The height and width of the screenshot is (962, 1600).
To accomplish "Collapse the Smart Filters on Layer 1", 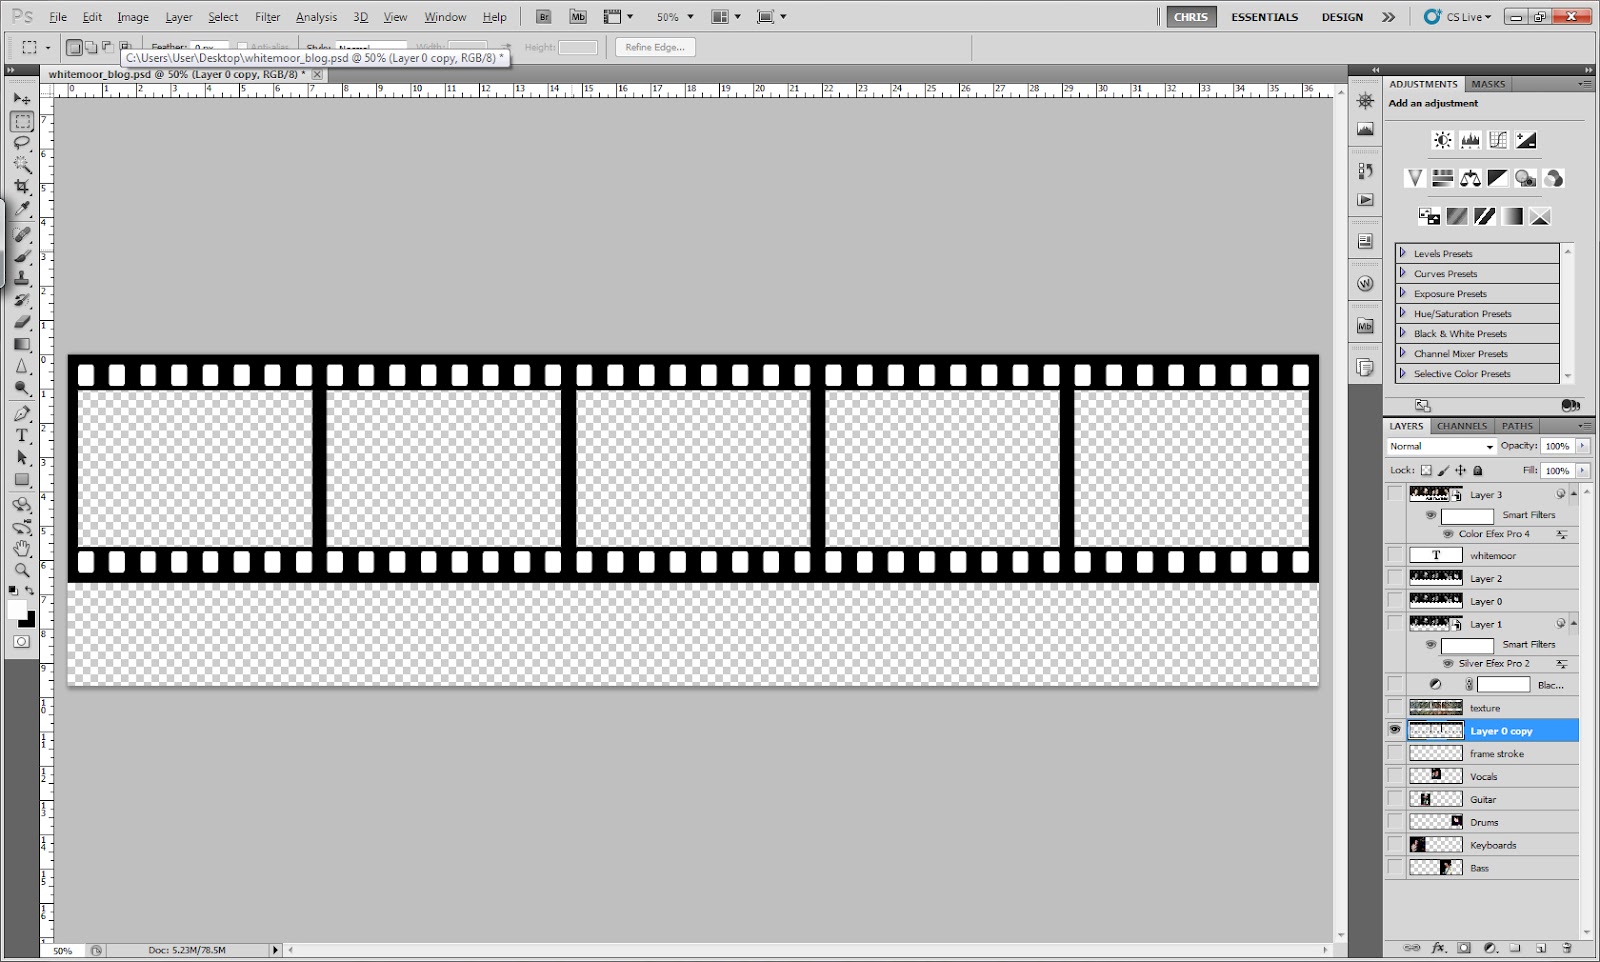I will 1573,623.
